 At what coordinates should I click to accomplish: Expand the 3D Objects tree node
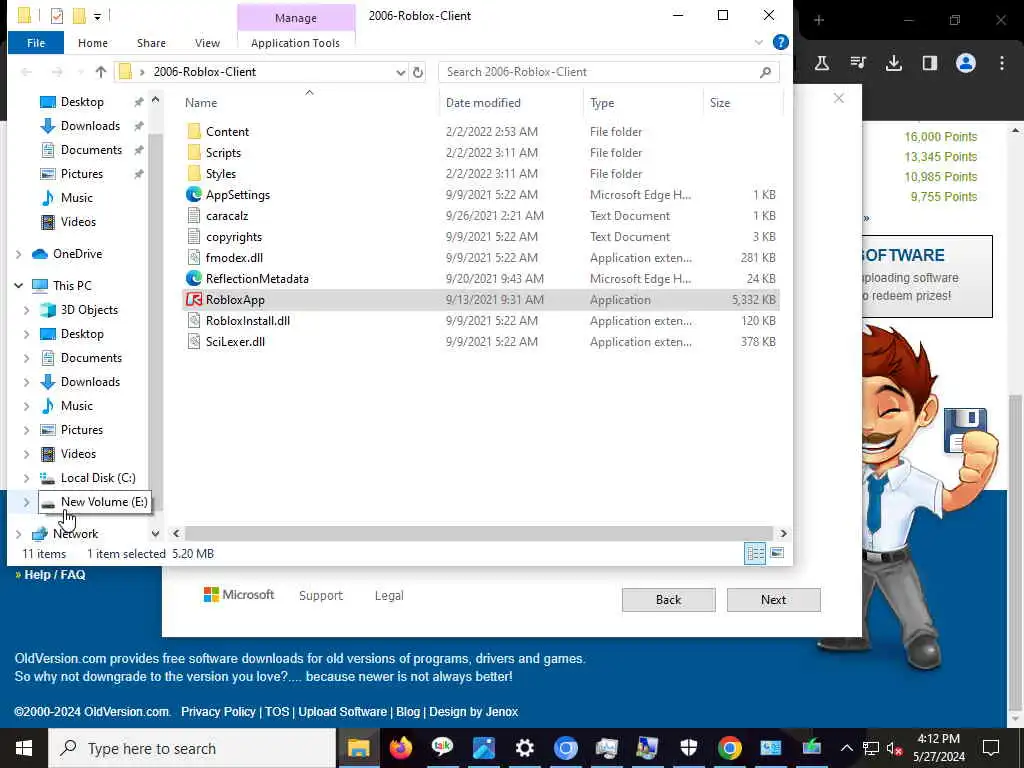coord(27,310)
